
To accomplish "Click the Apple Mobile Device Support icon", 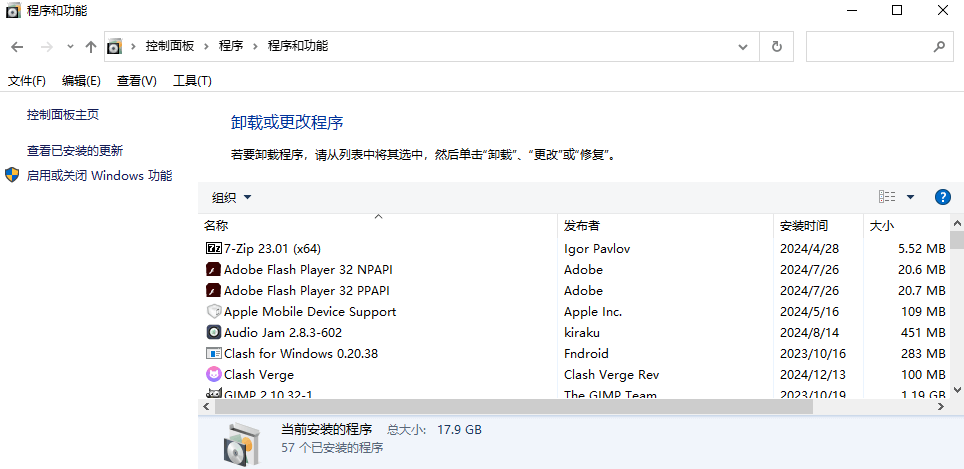I will [213, 311].
